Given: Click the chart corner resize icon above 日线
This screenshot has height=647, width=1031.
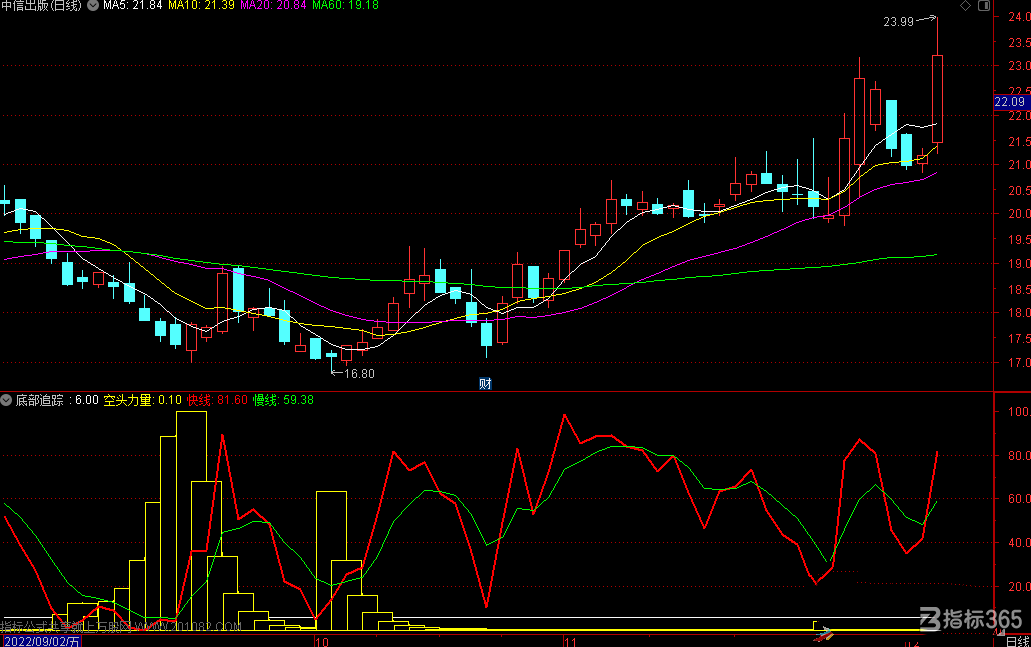Looking at the screenshot, I should 999,632.
